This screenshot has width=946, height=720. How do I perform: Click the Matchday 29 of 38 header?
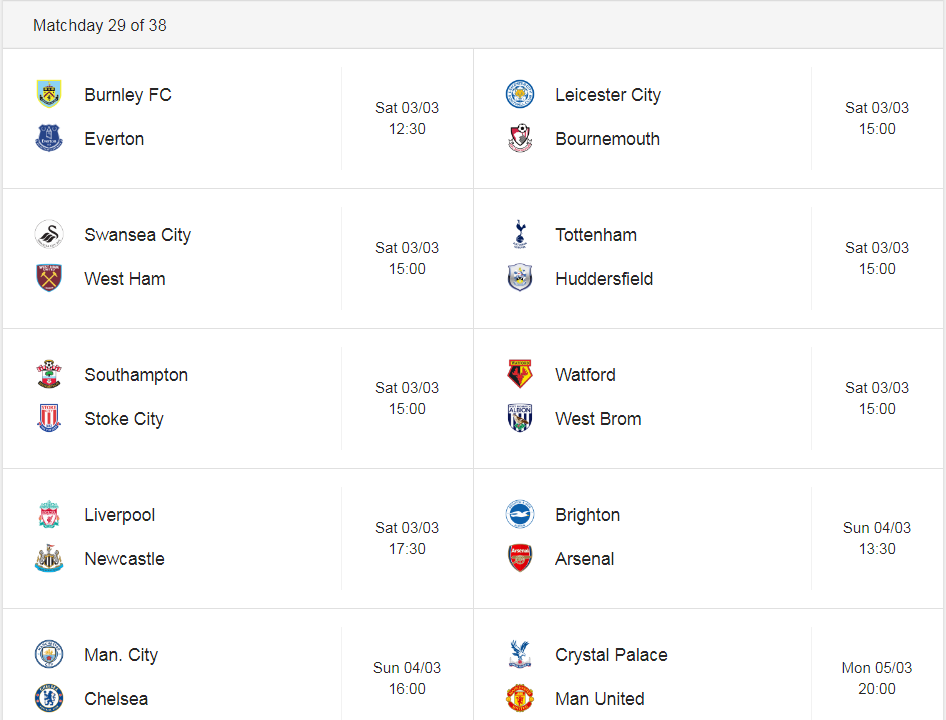pyautogui.click(x=100, y=25)
